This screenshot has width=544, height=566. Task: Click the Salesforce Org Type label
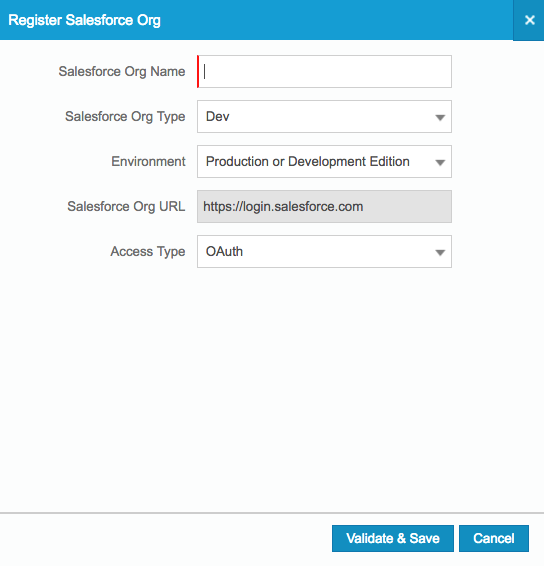[x=125, y=117]
